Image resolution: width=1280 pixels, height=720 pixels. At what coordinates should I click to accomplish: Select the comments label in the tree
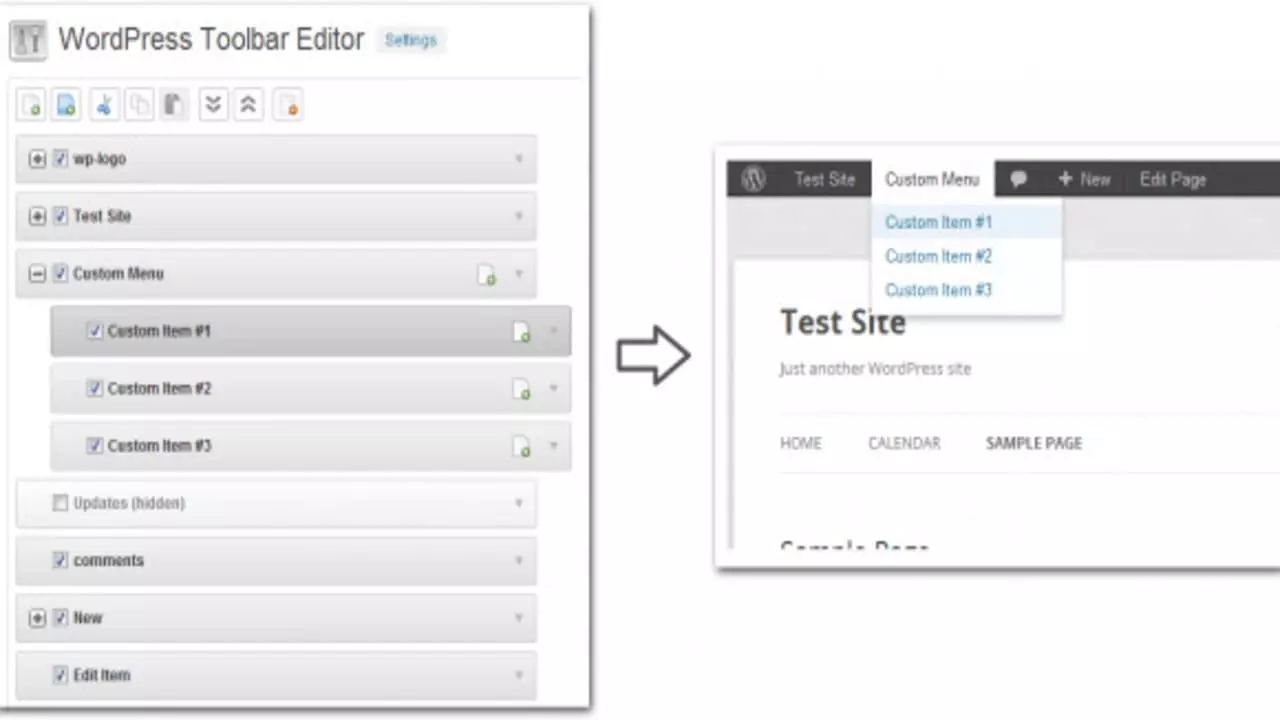pyautogui.click(x=108, y=560)
